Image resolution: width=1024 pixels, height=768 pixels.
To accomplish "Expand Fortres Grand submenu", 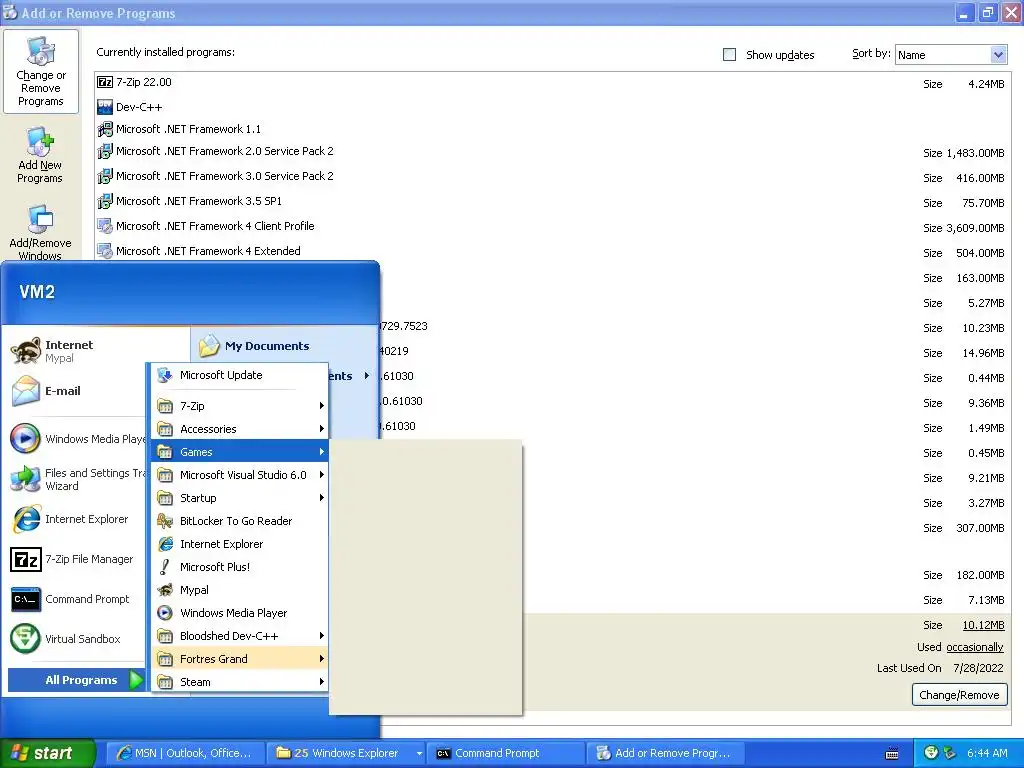I will click(x=240, y=658).
